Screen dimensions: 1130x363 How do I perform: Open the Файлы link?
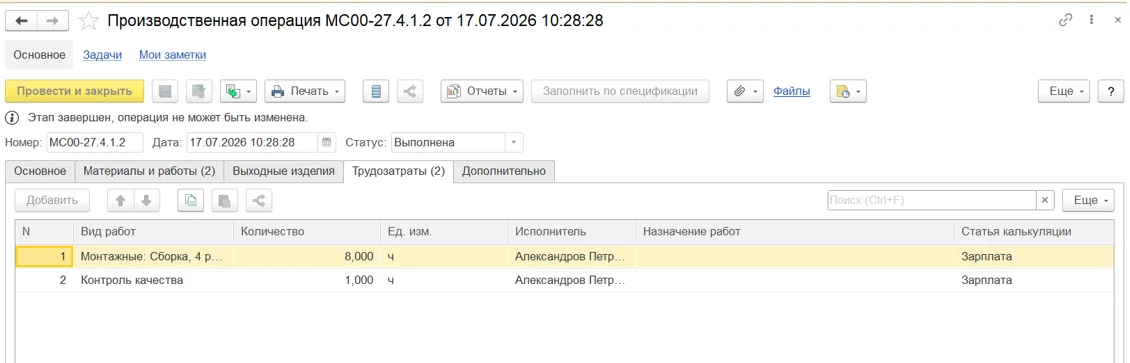click(791, 91)
